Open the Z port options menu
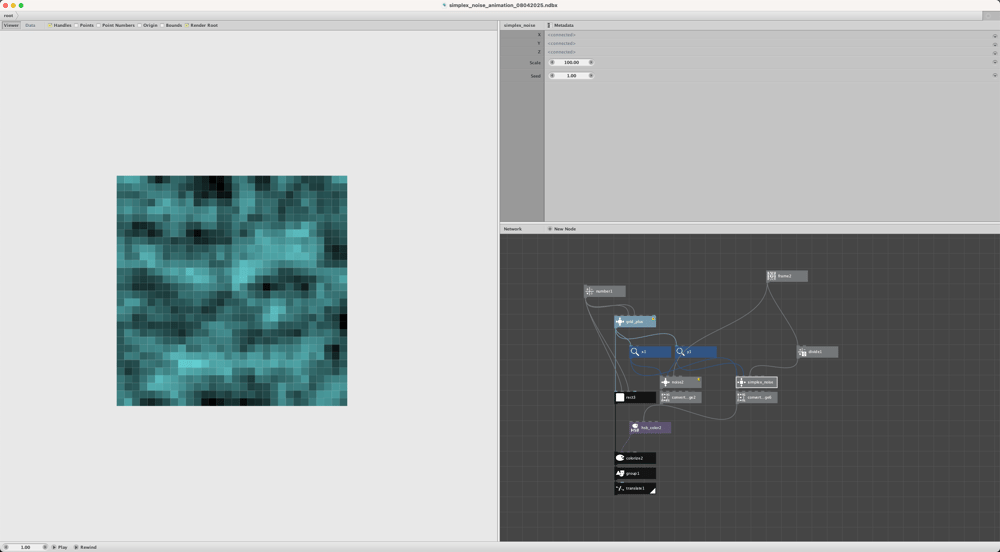 (x=994, y=53)
